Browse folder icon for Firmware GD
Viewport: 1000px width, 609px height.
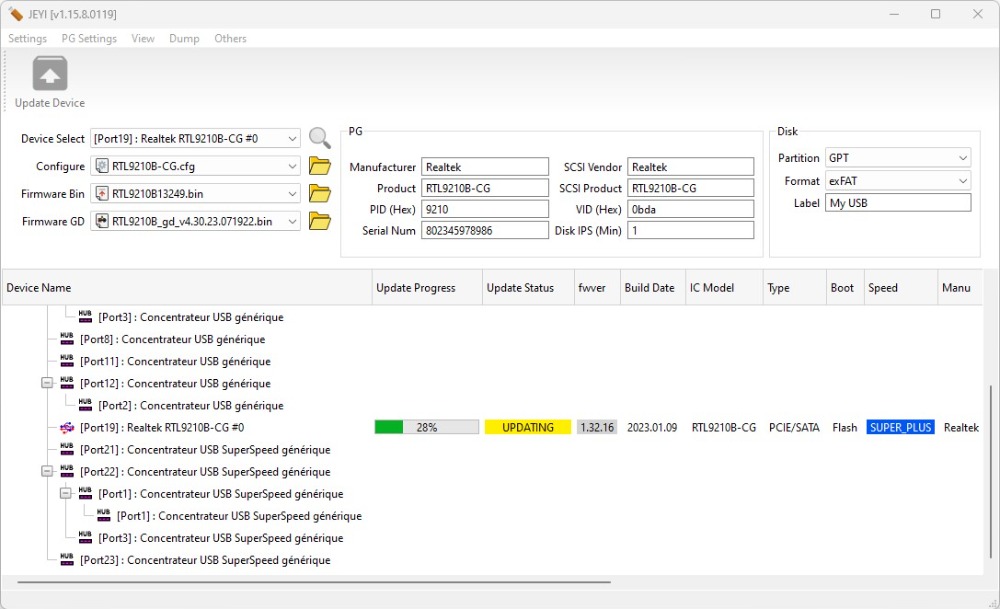pos(319,222)
